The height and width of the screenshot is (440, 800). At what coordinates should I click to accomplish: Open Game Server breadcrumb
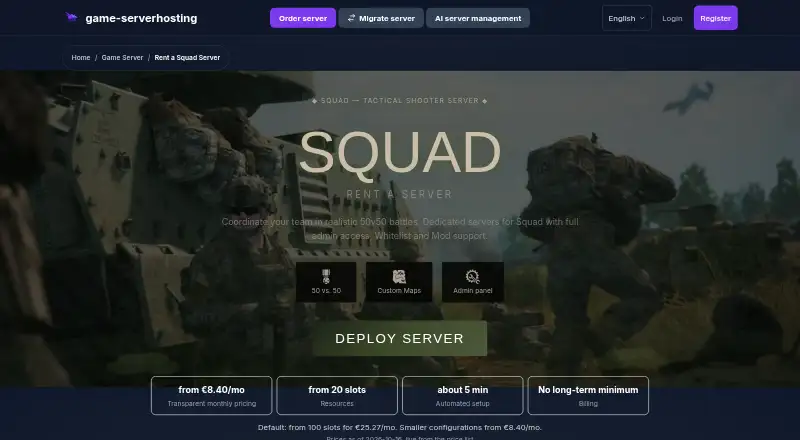(122, 58)
